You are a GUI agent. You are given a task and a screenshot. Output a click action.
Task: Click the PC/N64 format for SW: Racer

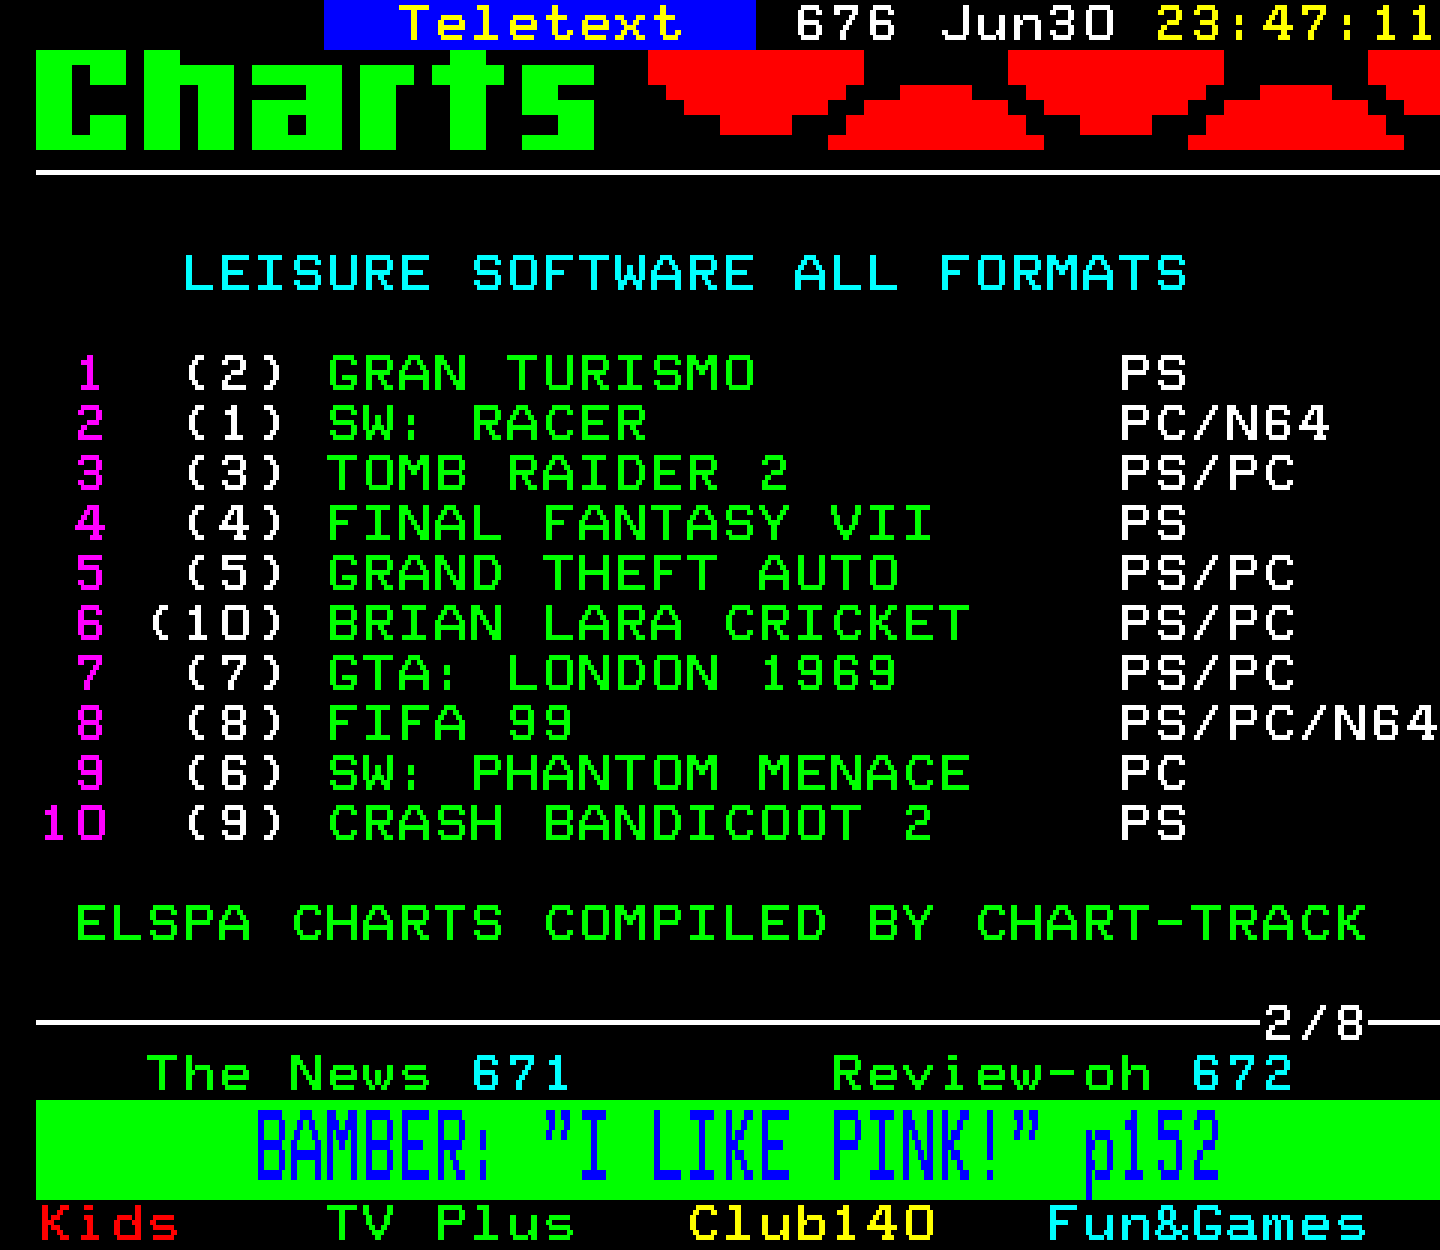coord(1225,424)
